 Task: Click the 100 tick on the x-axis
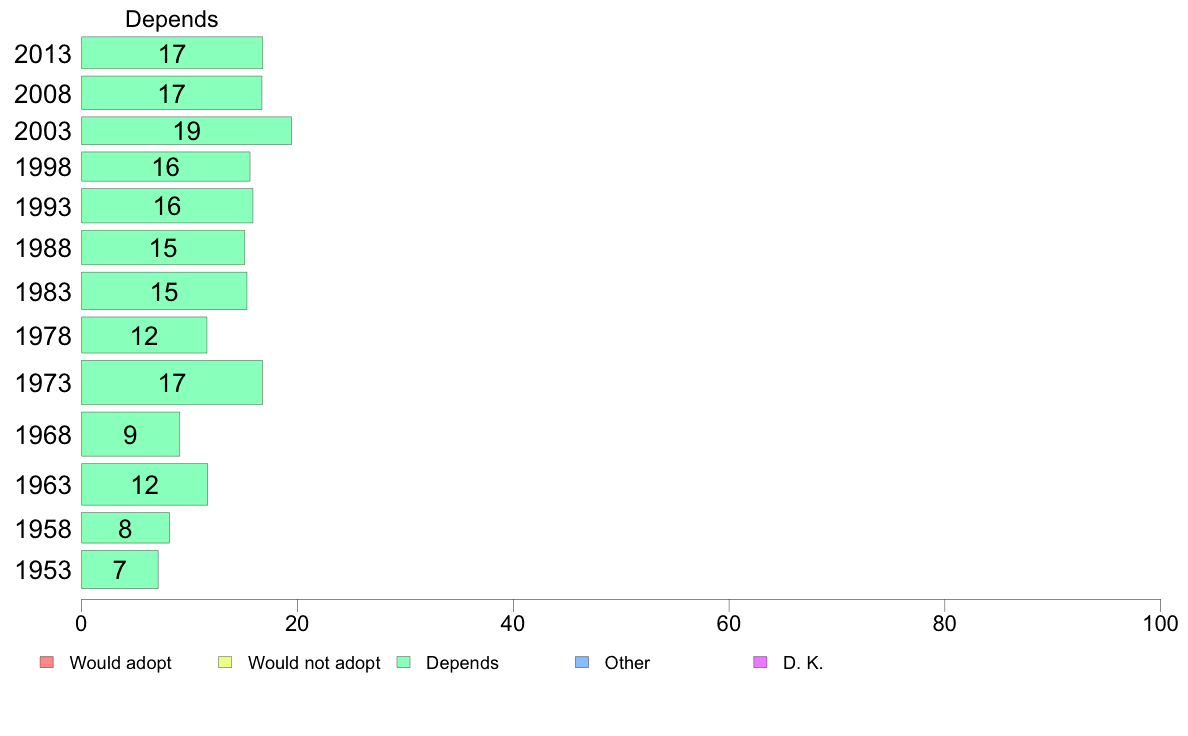1160,623
